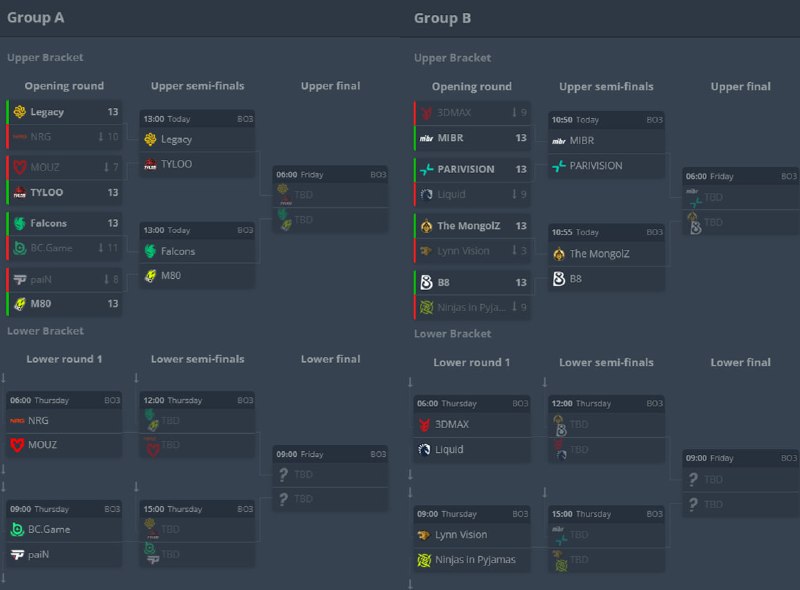Click the 3DMAX logo in Group B Lower round 1
Viewport: 800px width, 590px height.
(x=424, y=425)
